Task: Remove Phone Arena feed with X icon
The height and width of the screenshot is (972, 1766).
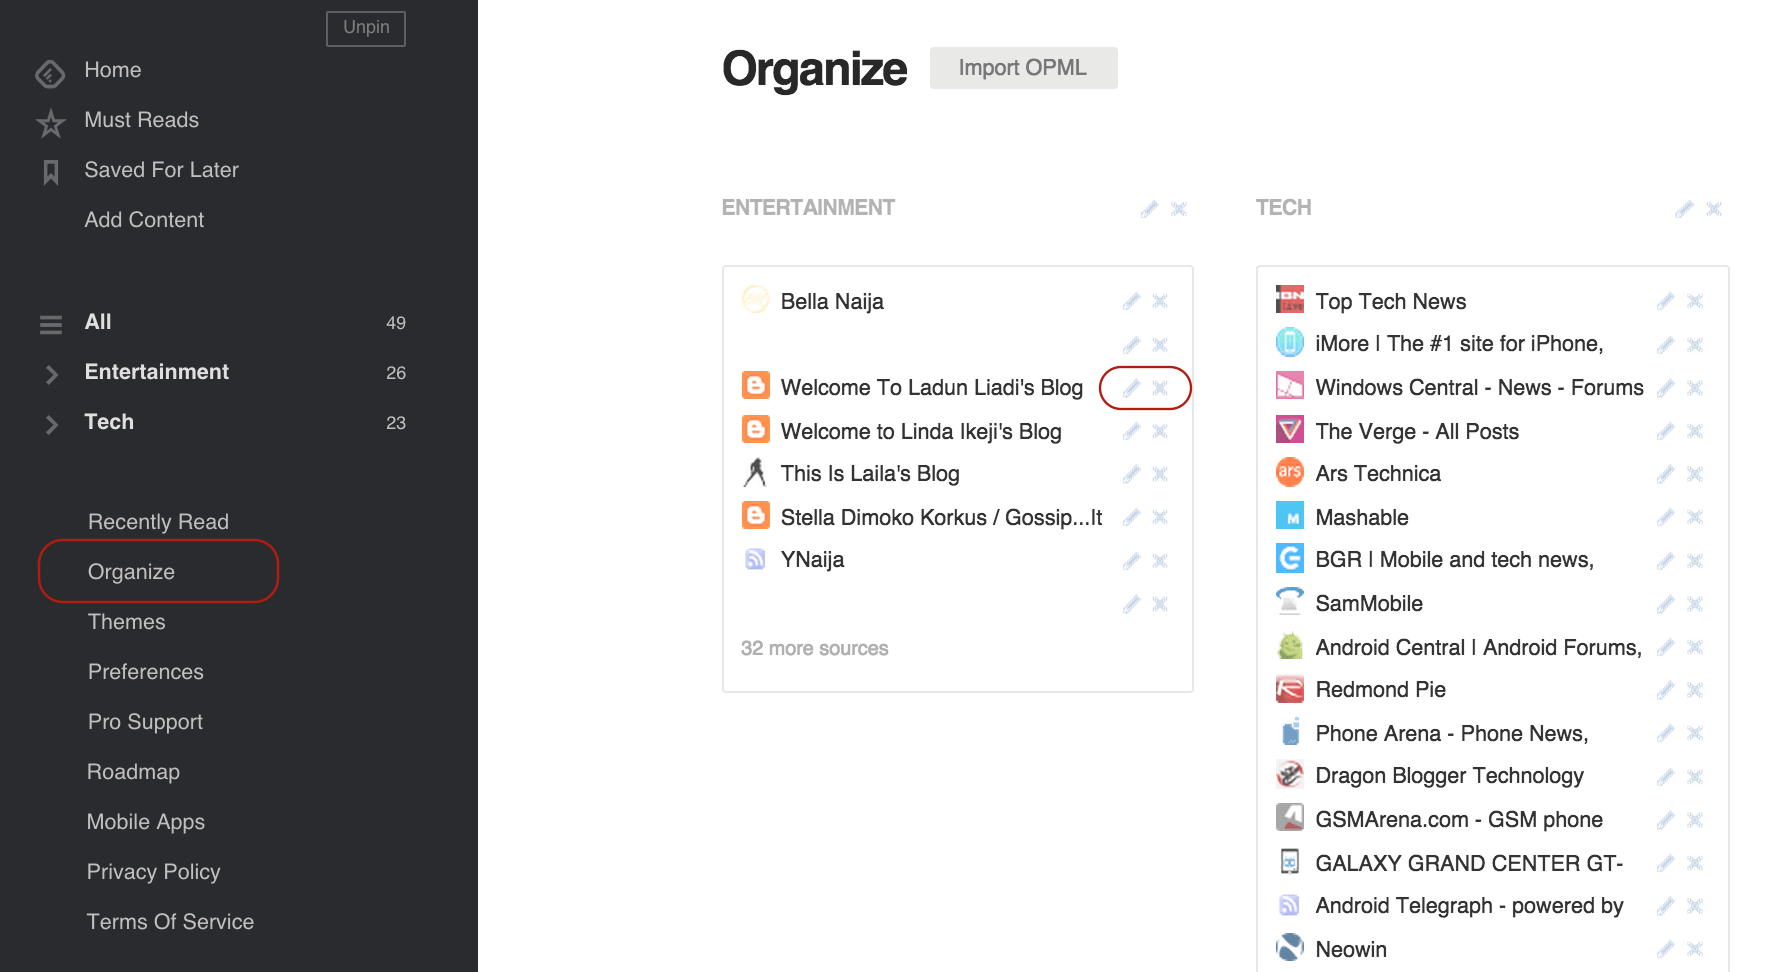Action: (x=1695, y=733)
